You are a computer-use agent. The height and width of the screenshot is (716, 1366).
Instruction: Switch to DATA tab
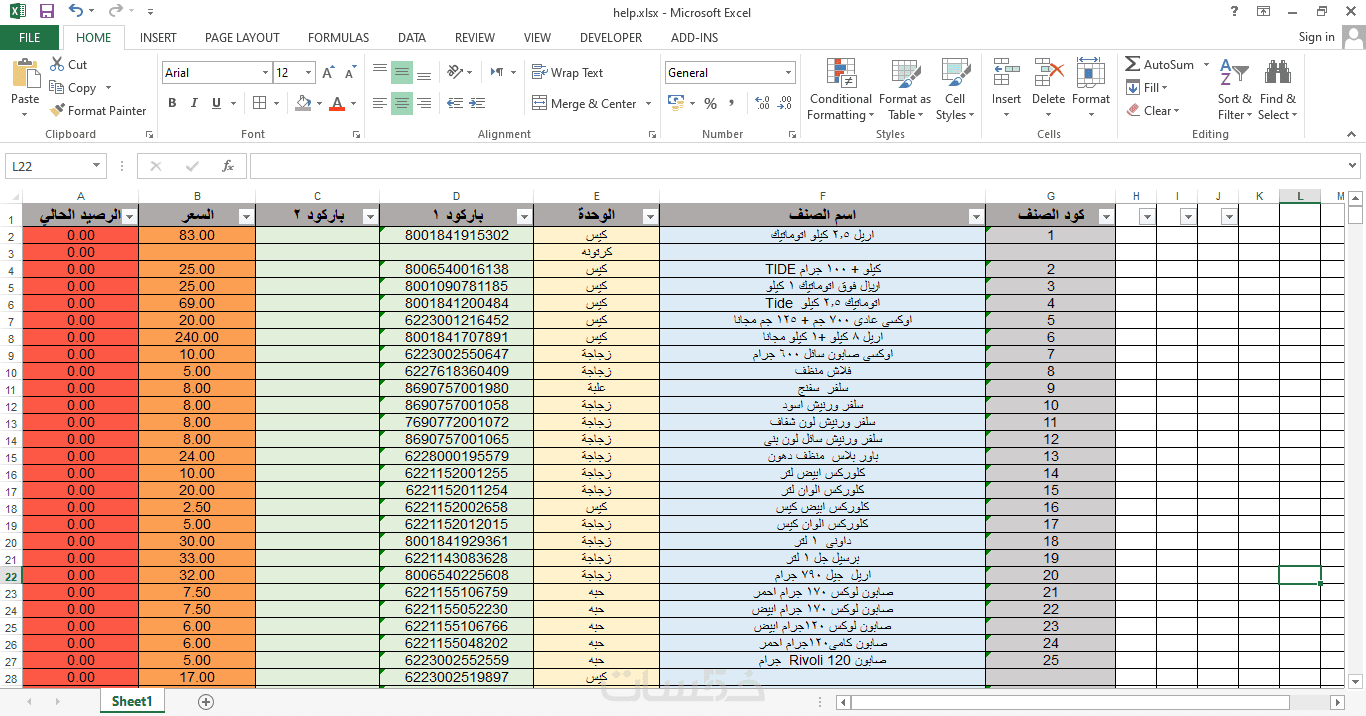tap(412, 38)
